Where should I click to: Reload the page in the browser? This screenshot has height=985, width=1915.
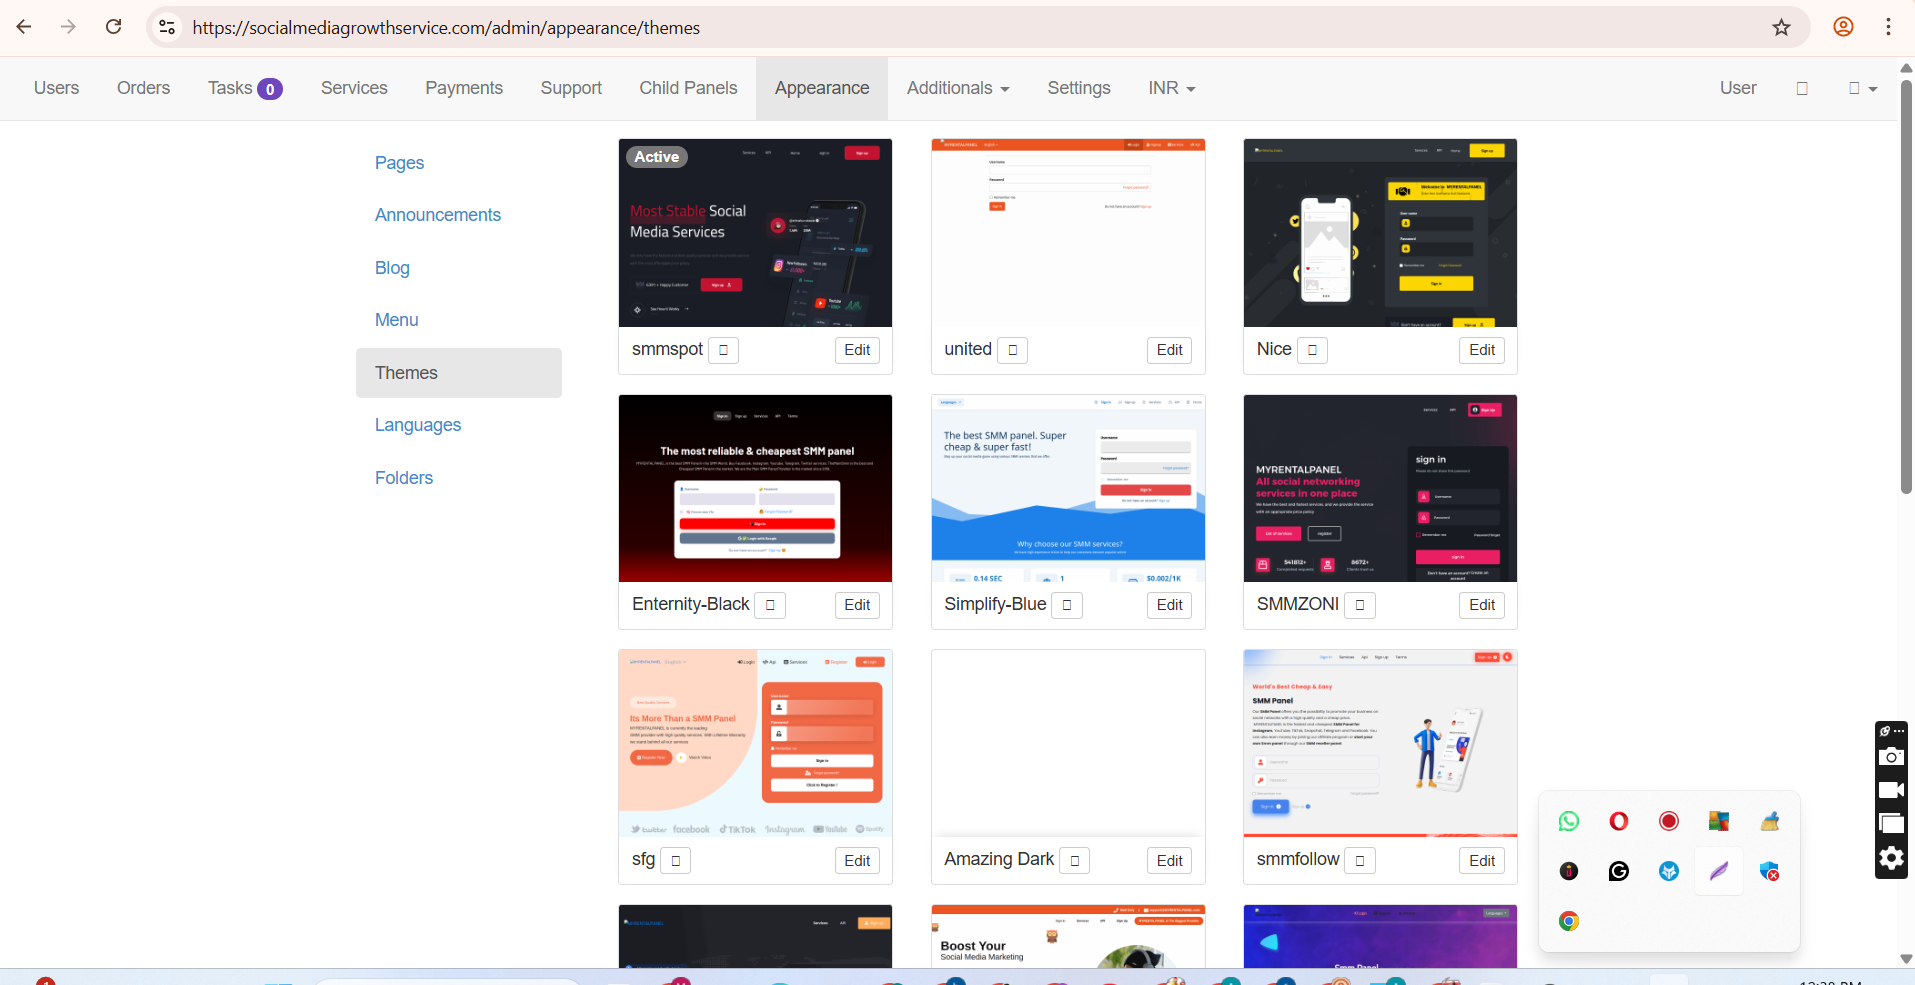[114, 27]
